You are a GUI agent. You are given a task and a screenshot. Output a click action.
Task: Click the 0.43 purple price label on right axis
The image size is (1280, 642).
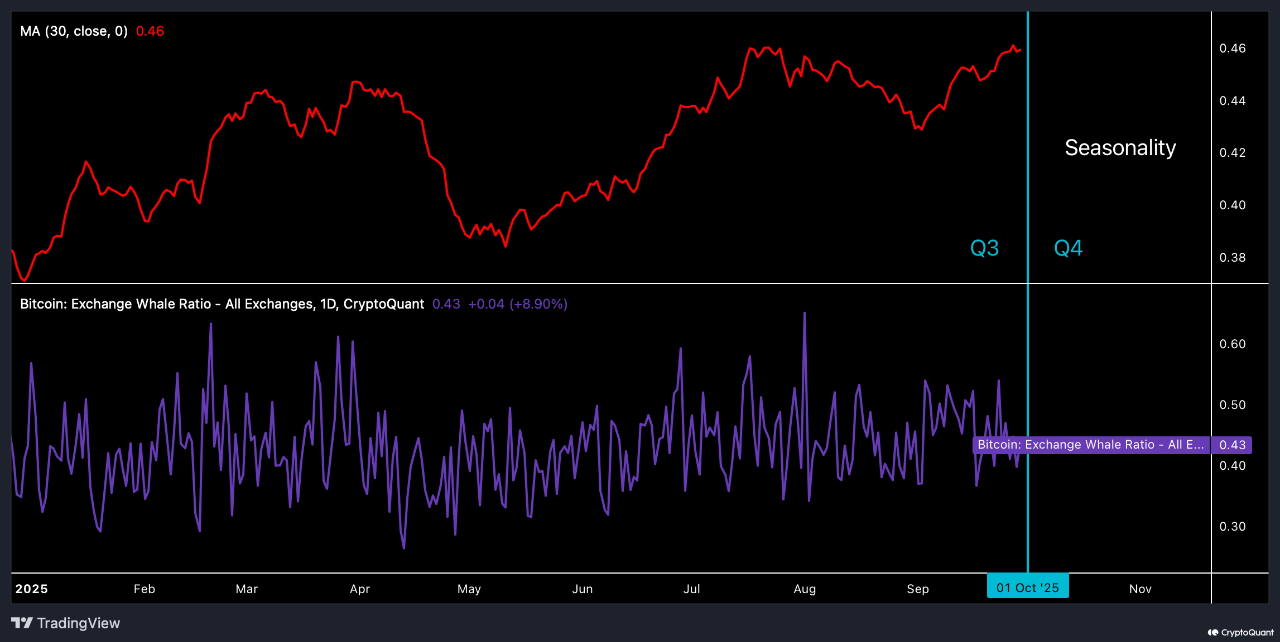click(x=1232, y=445)
